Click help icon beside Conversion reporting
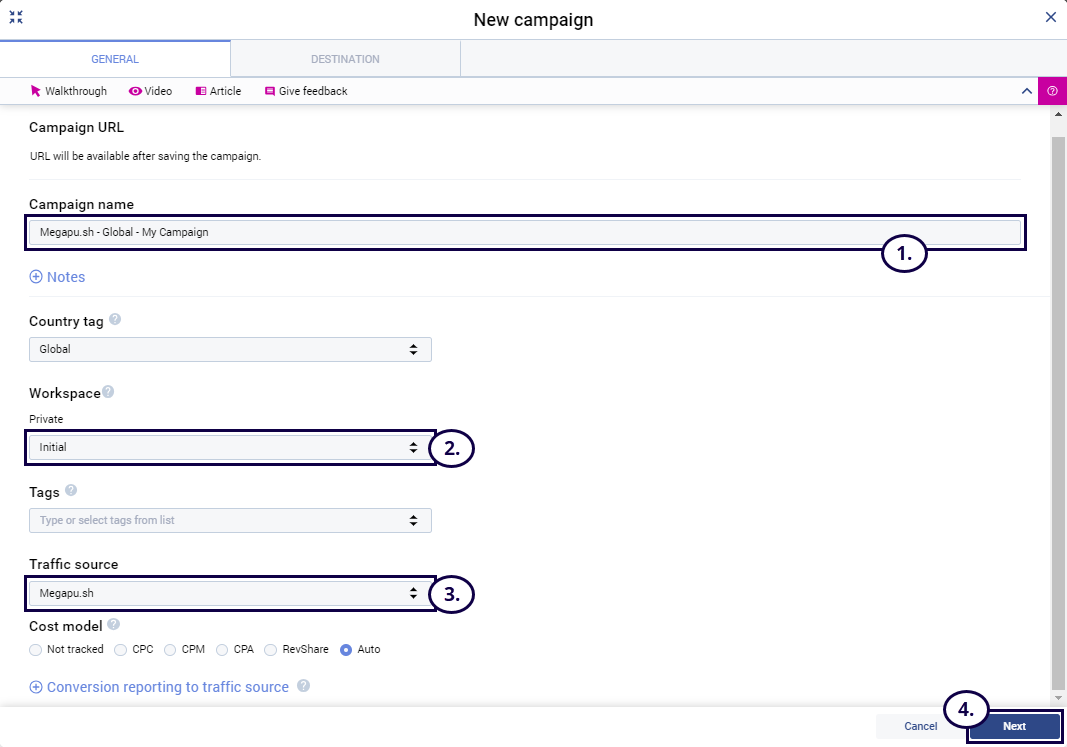This screenshot has width=1067, height=747. [x=303, y=686]
